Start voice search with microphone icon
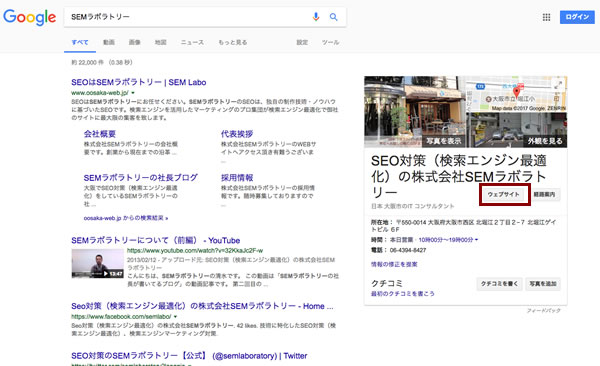This screenshot has width=600, height=366. click(316, 17)
